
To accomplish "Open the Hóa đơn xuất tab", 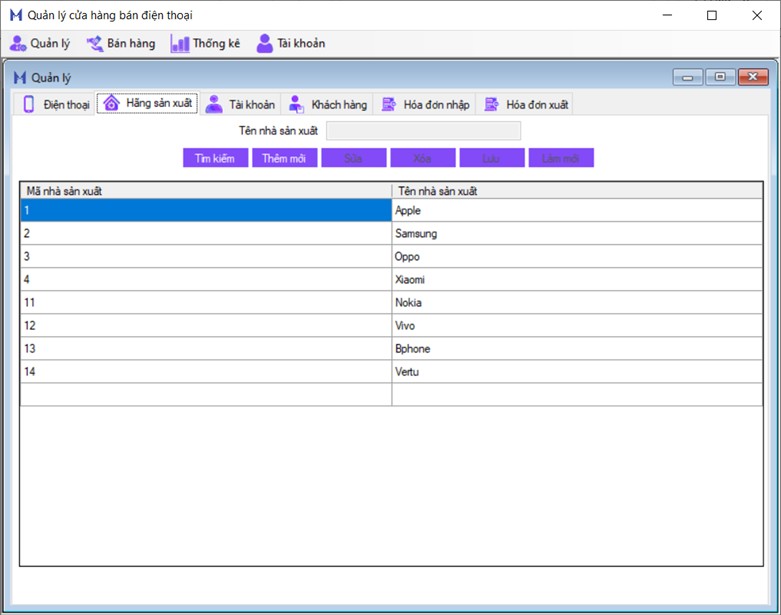I will click(x=525, y=104).
